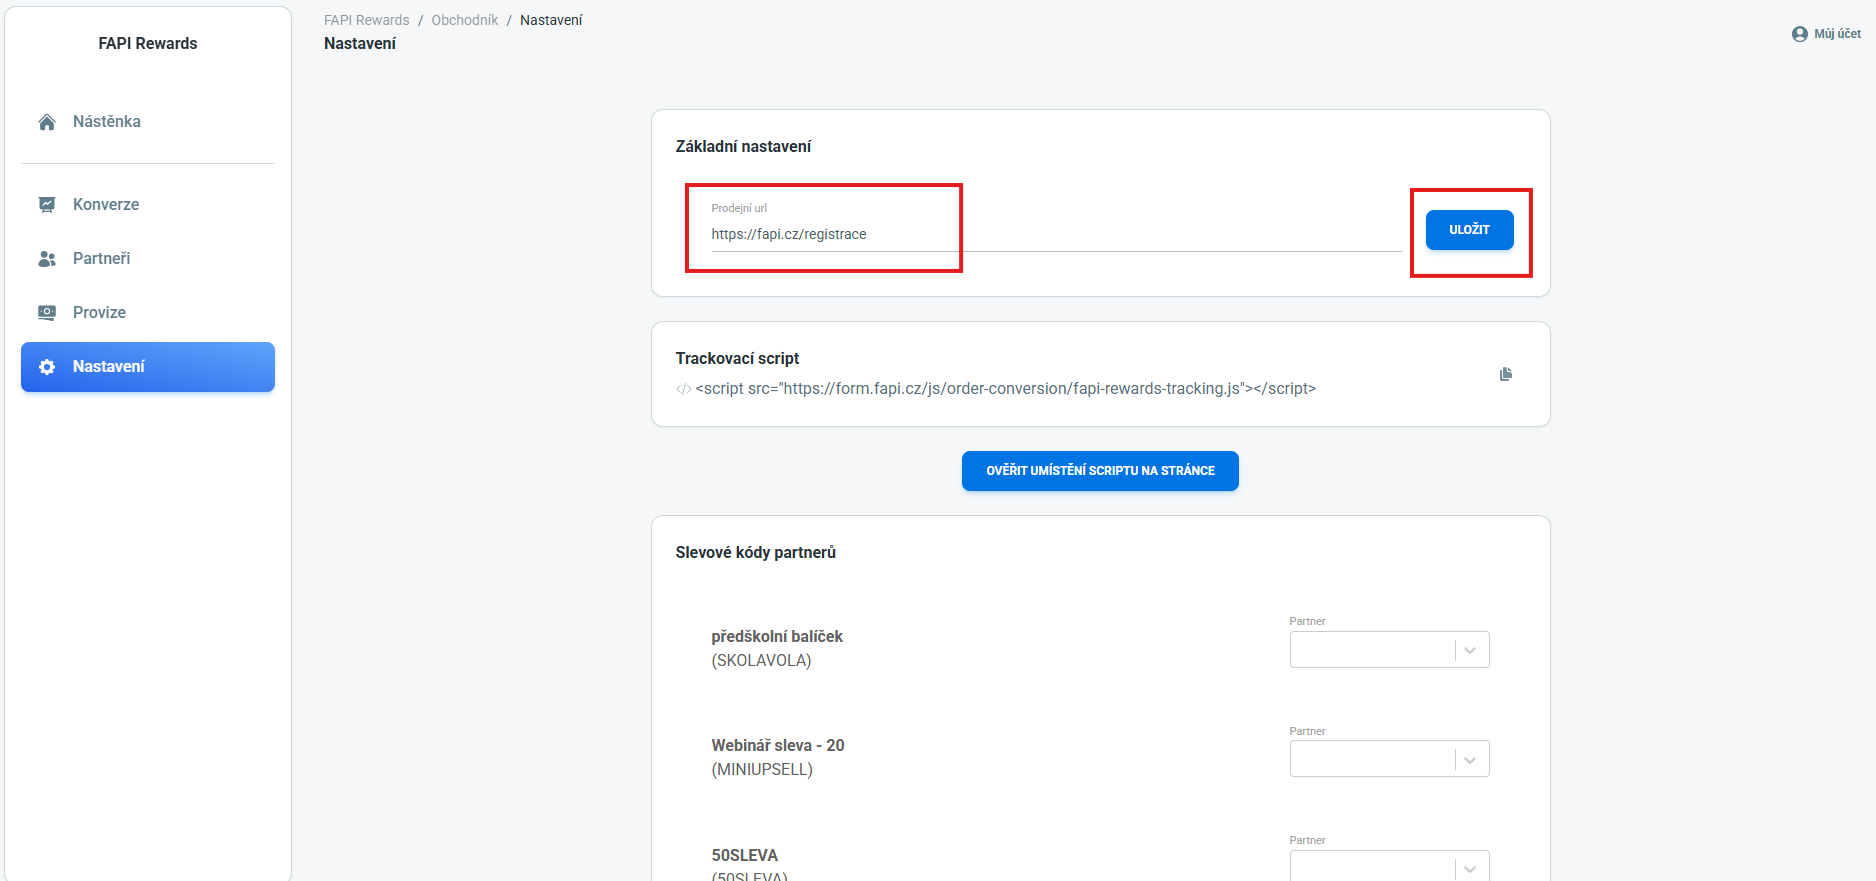The image size is (1876, 881).
Task: Save settings with the ULOŽIT button
Action: click(x=1469, y=230)
